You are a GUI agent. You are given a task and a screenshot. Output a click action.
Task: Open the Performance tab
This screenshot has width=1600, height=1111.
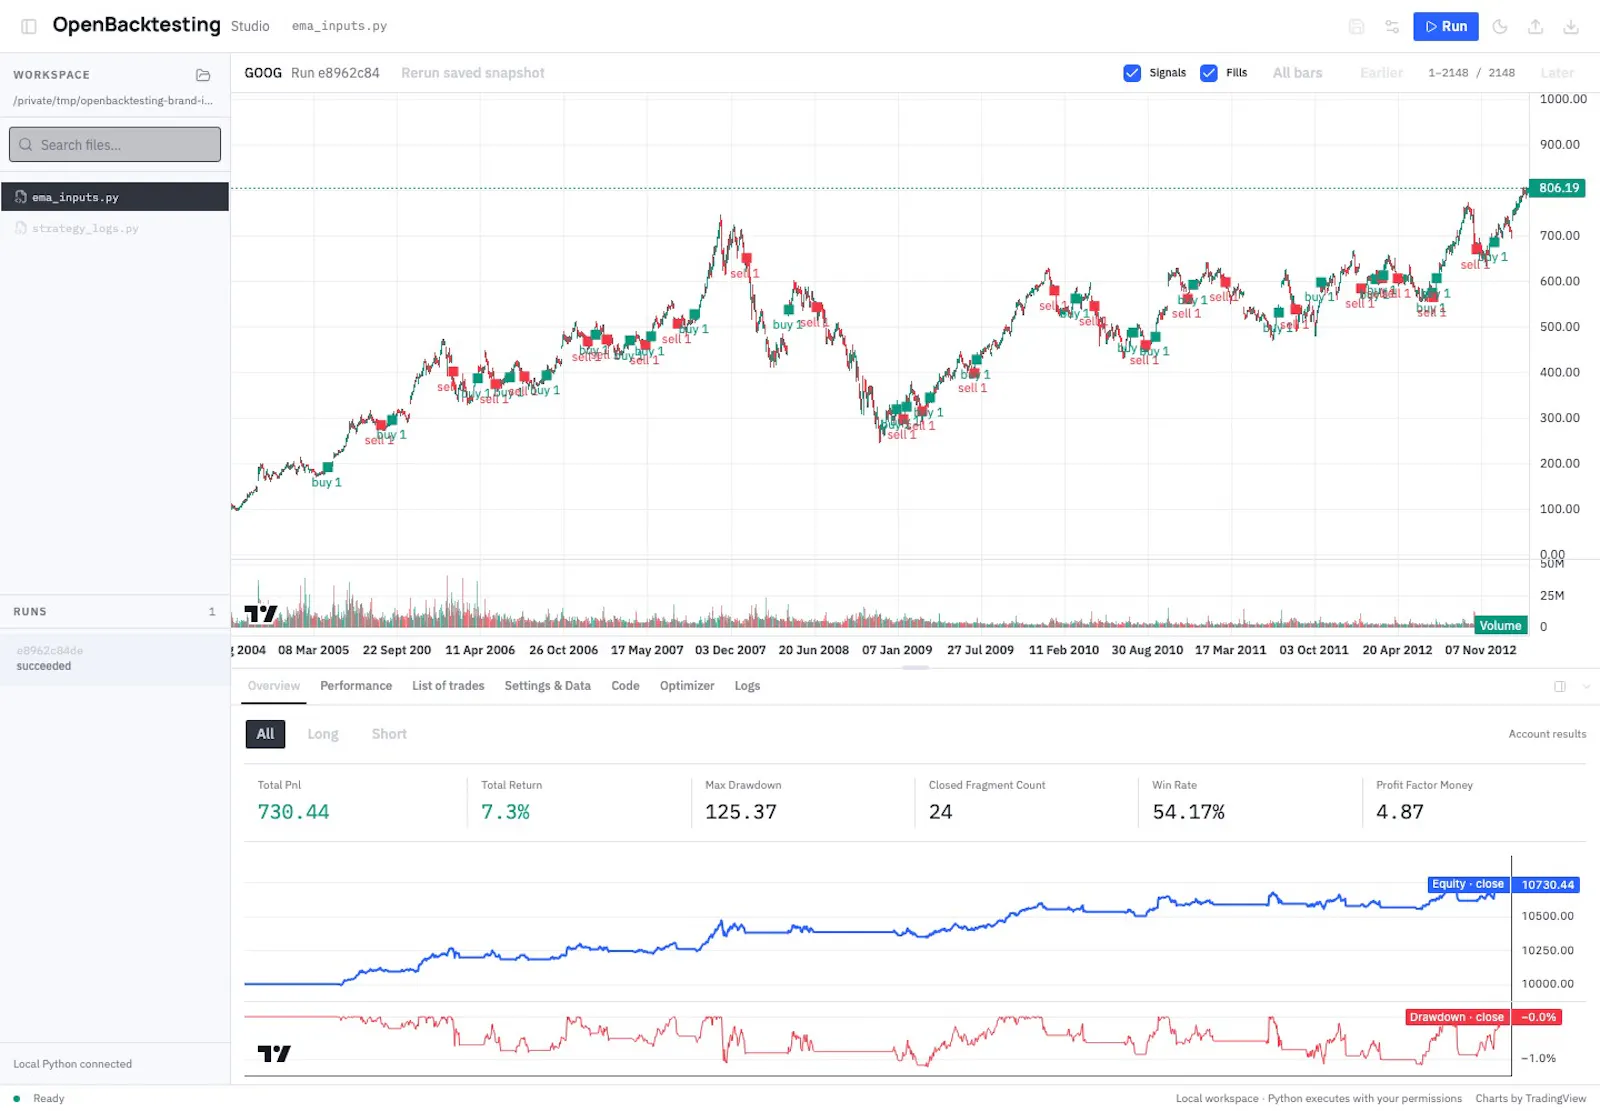(356, 686)
